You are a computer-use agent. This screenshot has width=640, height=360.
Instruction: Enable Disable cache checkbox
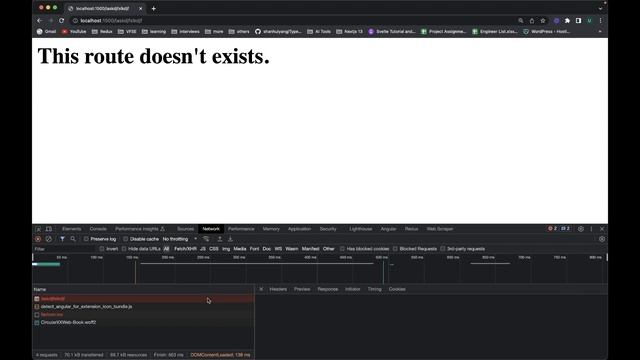(125, 239)
